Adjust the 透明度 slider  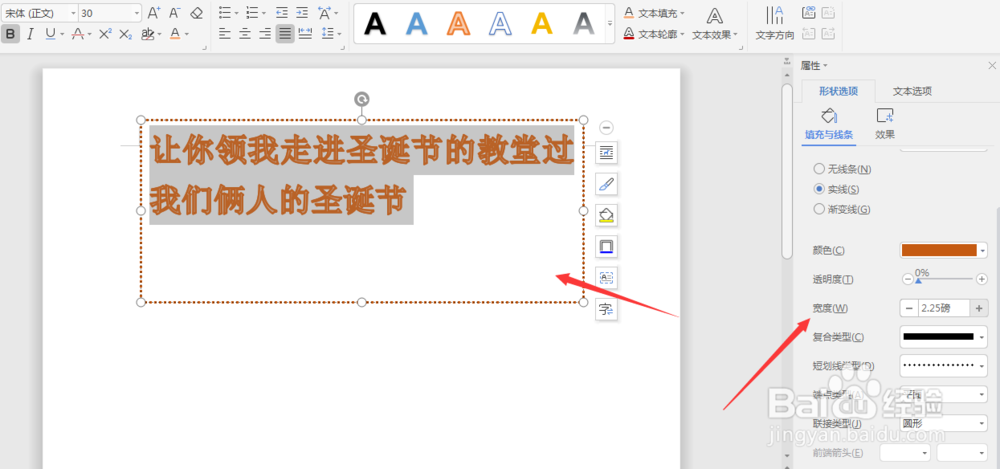coord(945,279)
